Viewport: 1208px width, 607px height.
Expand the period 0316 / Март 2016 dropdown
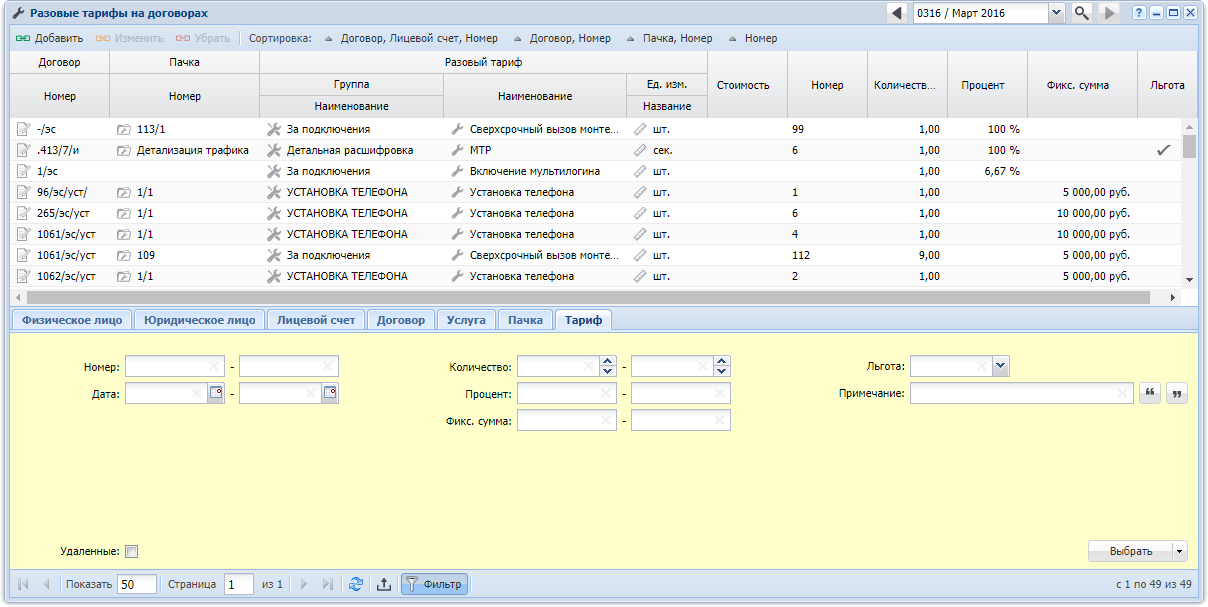pos(1056,13)
